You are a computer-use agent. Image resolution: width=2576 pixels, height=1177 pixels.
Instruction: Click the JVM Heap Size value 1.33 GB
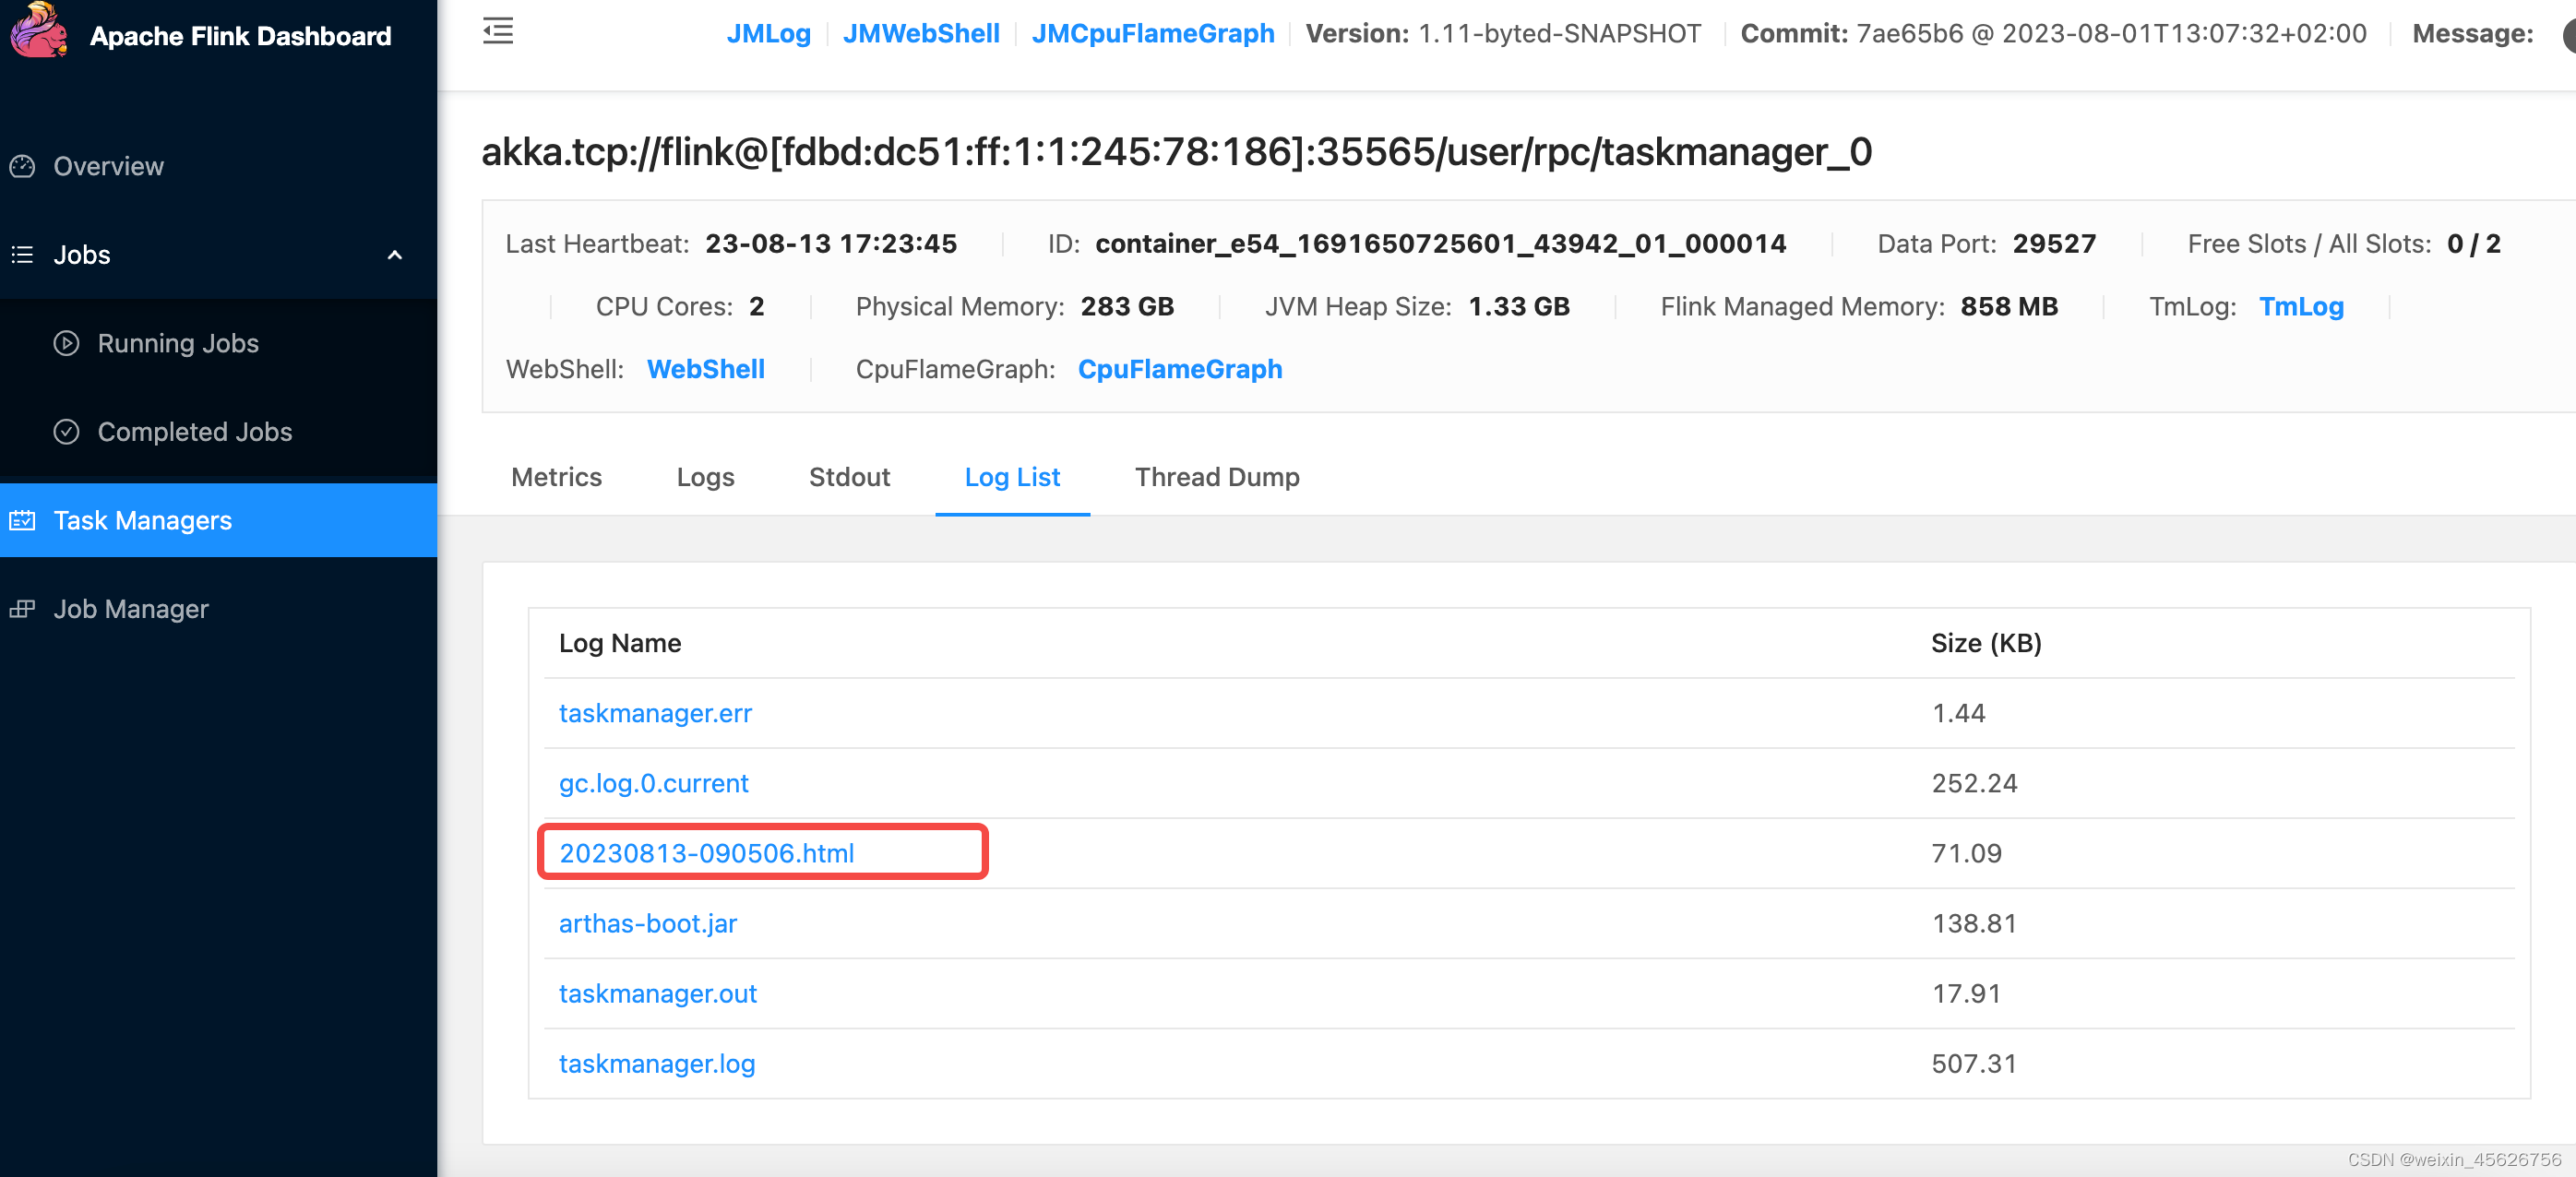coord(1518,307)
